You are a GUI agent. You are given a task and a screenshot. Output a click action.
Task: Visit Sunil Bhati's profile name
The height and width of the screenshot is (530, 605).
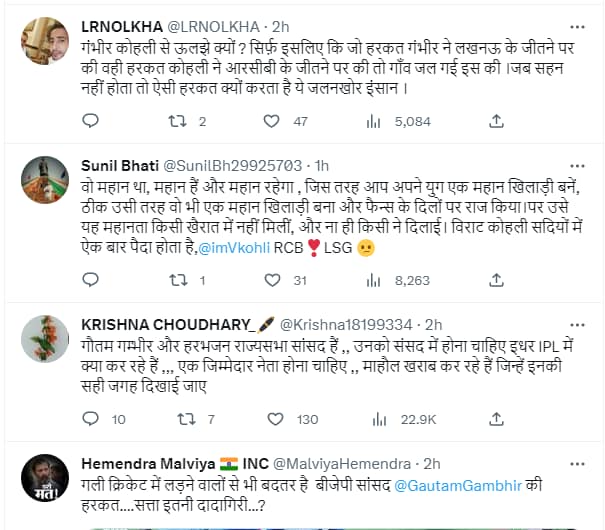coord(120,166)
